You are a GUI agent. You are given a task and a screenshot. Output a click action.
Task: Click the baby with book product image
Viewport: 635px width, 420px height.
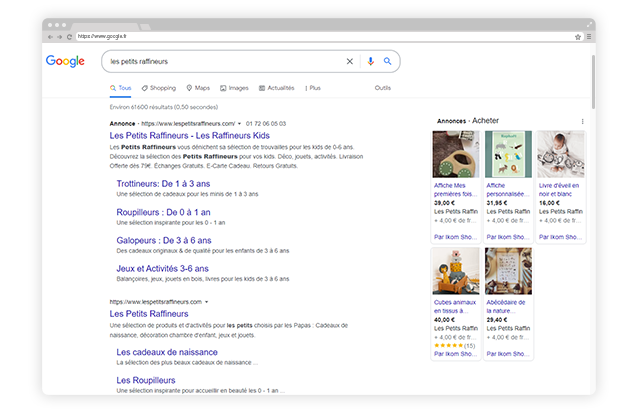(x=560, y=154)
